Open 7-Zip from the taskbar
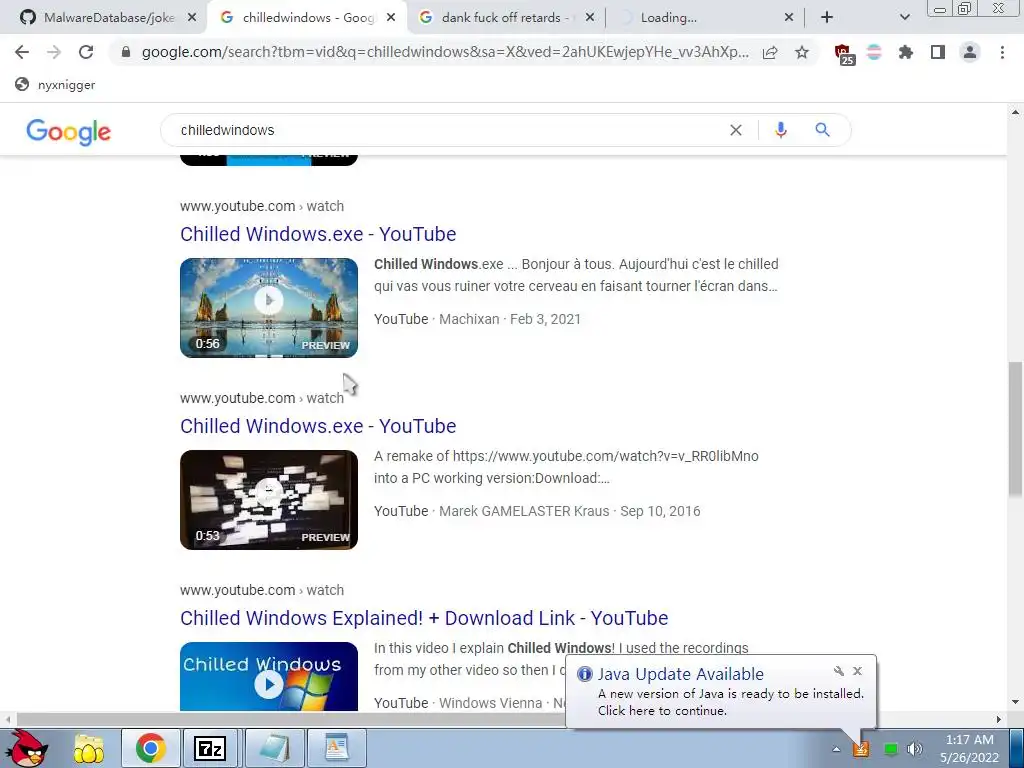Image resolution: width=1024 pixels, height=768 pixels. tap(210, 748)
